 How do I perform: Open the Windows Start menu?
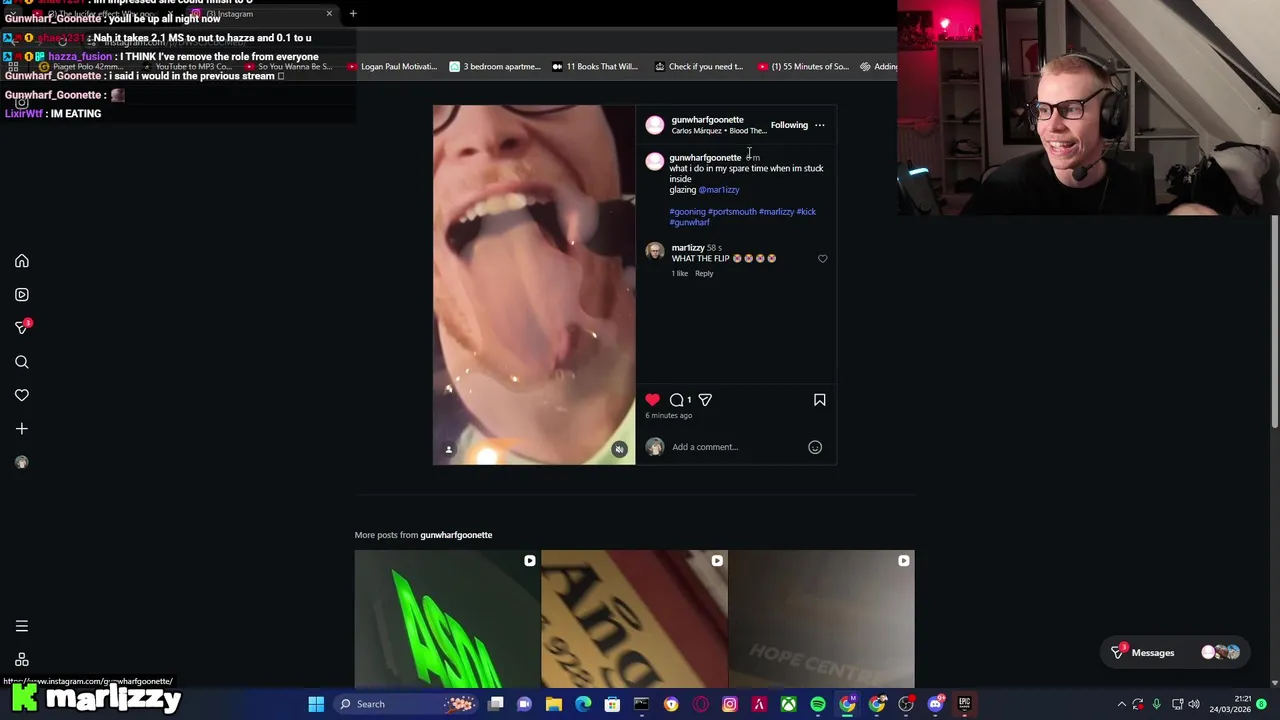316,704
